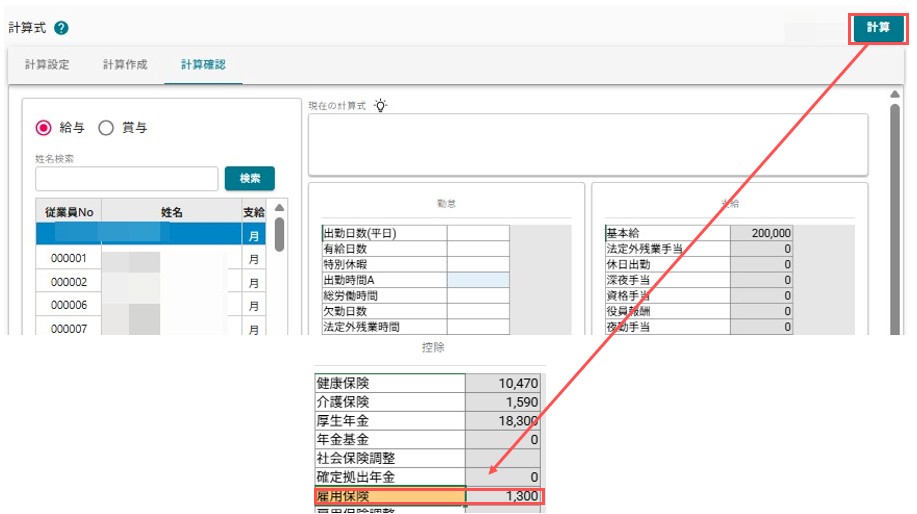Select employee row 000001
Image resolution: width=917 pixels, height=514 pixels.
click(151, 258)
